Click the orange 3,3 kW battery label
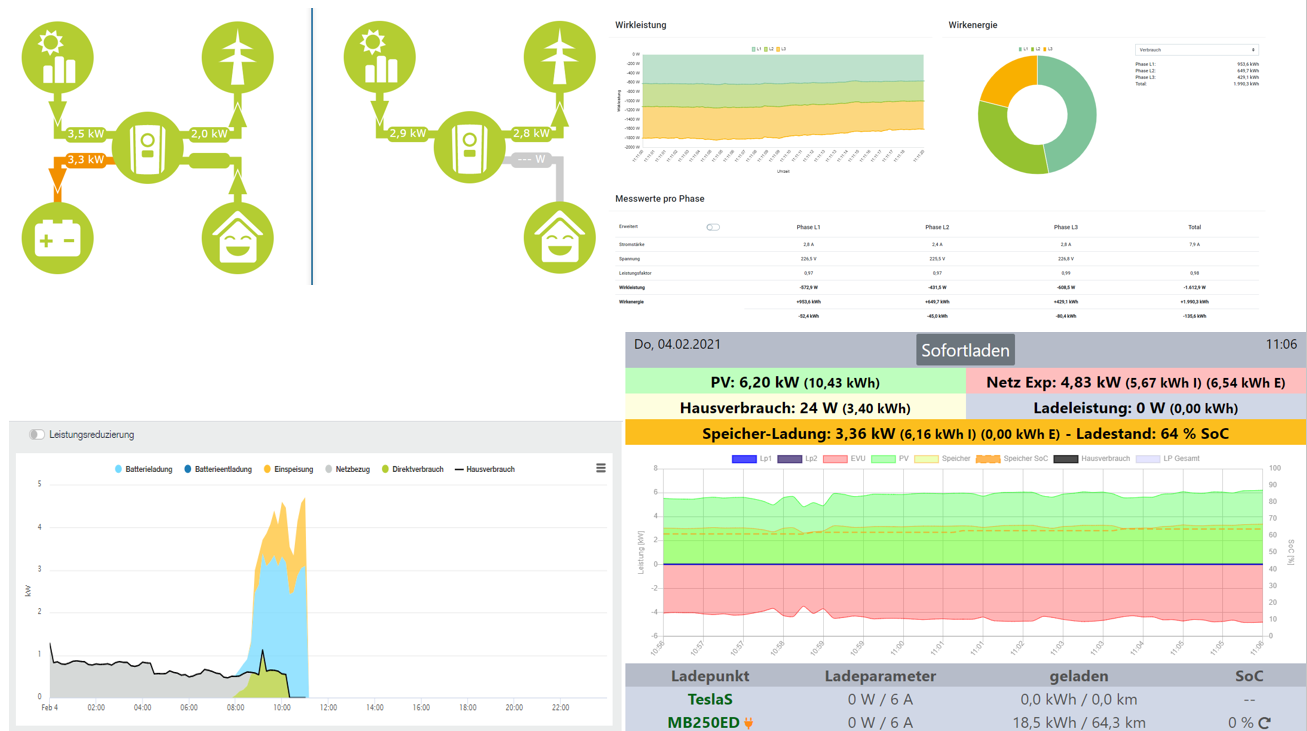This screenshot has width=1307, height=731. click(86, 160)
